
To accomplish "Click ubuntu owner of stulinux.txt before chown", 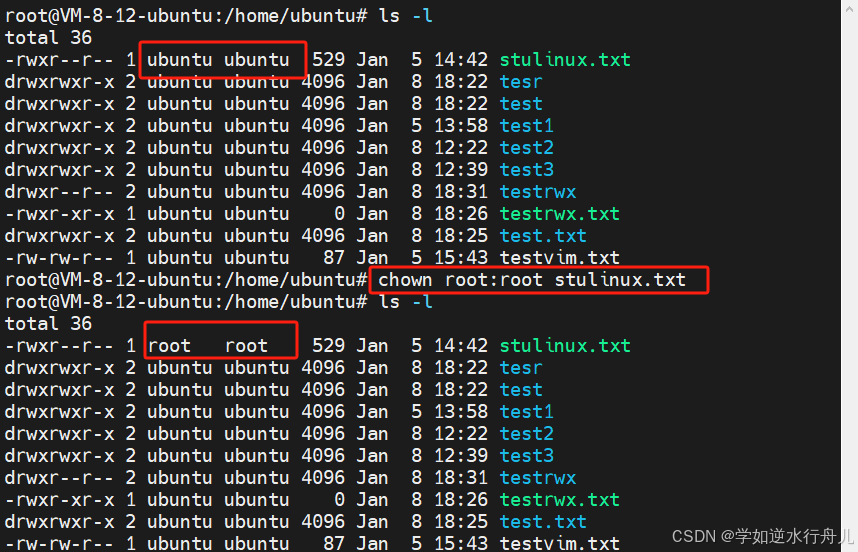I will [x=179, y=60].
